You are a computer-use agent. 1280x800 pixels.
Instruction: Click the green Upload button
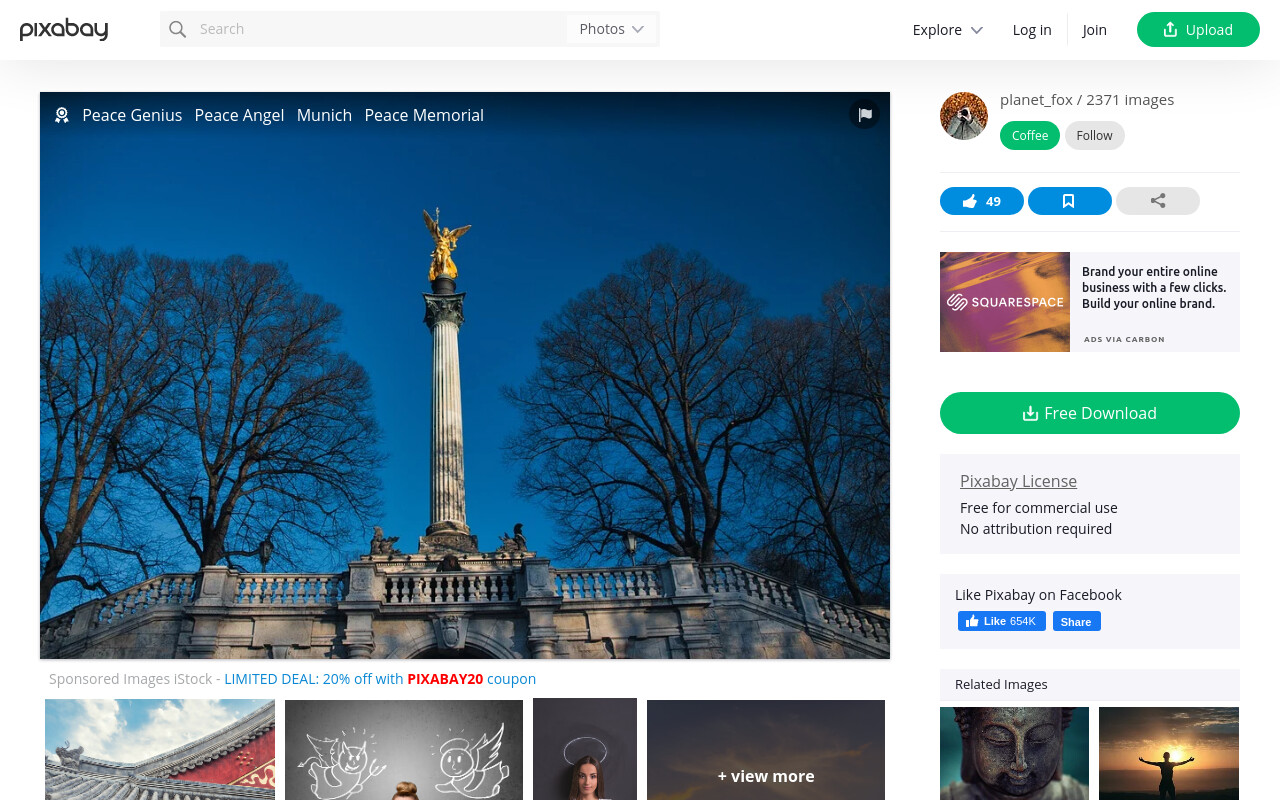pos(1198,30)
